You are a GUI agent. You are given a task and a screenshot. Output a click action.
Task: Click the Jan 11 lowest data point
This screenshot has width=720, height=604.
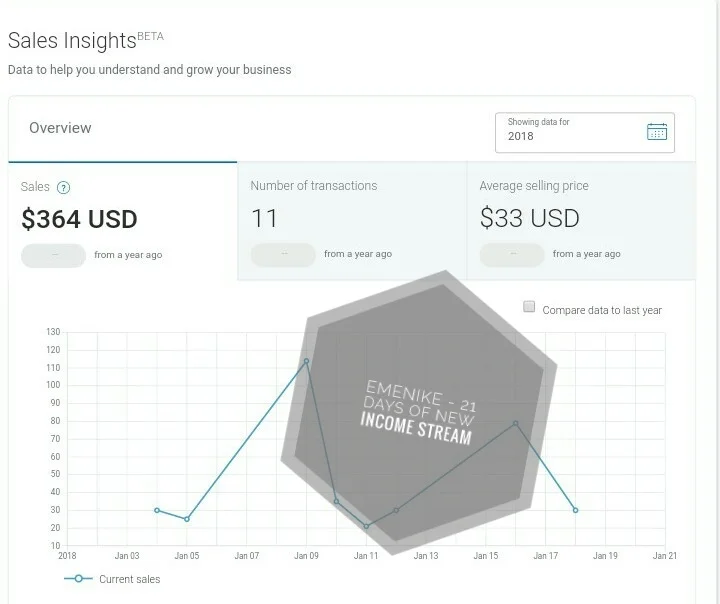(x=366, y=526)
